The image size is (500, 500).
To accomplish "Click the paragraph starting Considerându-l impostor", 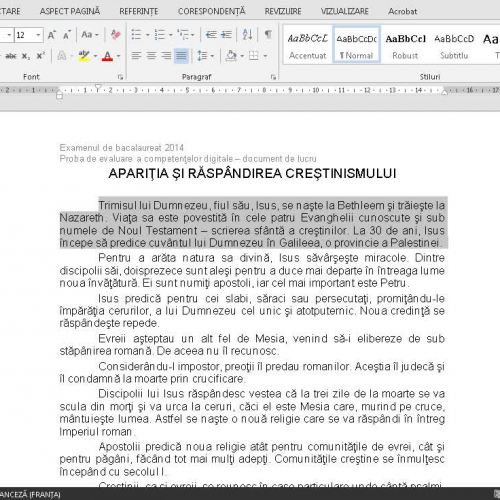I will coord(252,373).
